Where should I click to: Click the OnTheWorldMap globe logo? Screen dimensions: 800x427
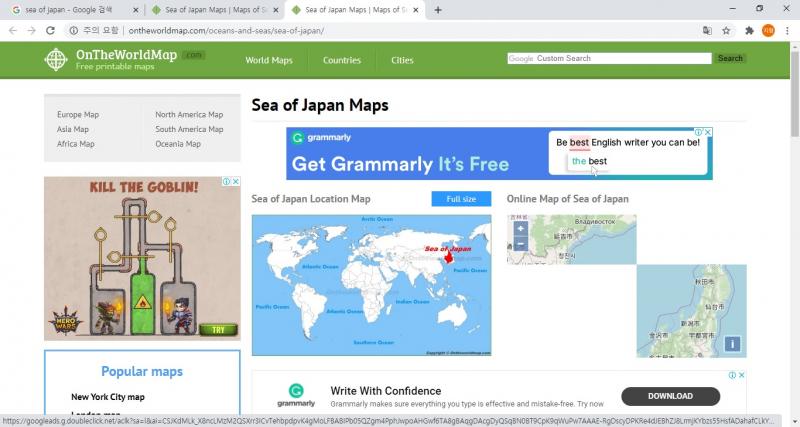tap(57, 59)
